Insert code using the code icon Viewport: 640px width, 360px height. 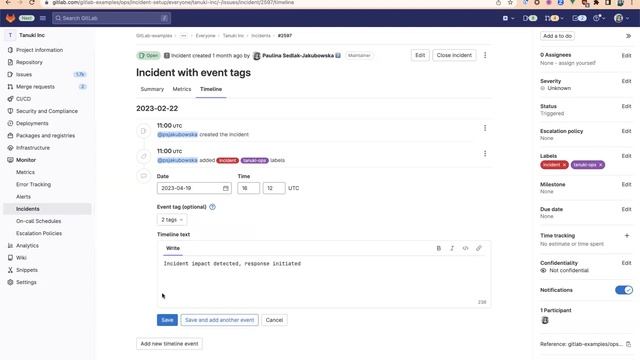(x=465, y=248)
